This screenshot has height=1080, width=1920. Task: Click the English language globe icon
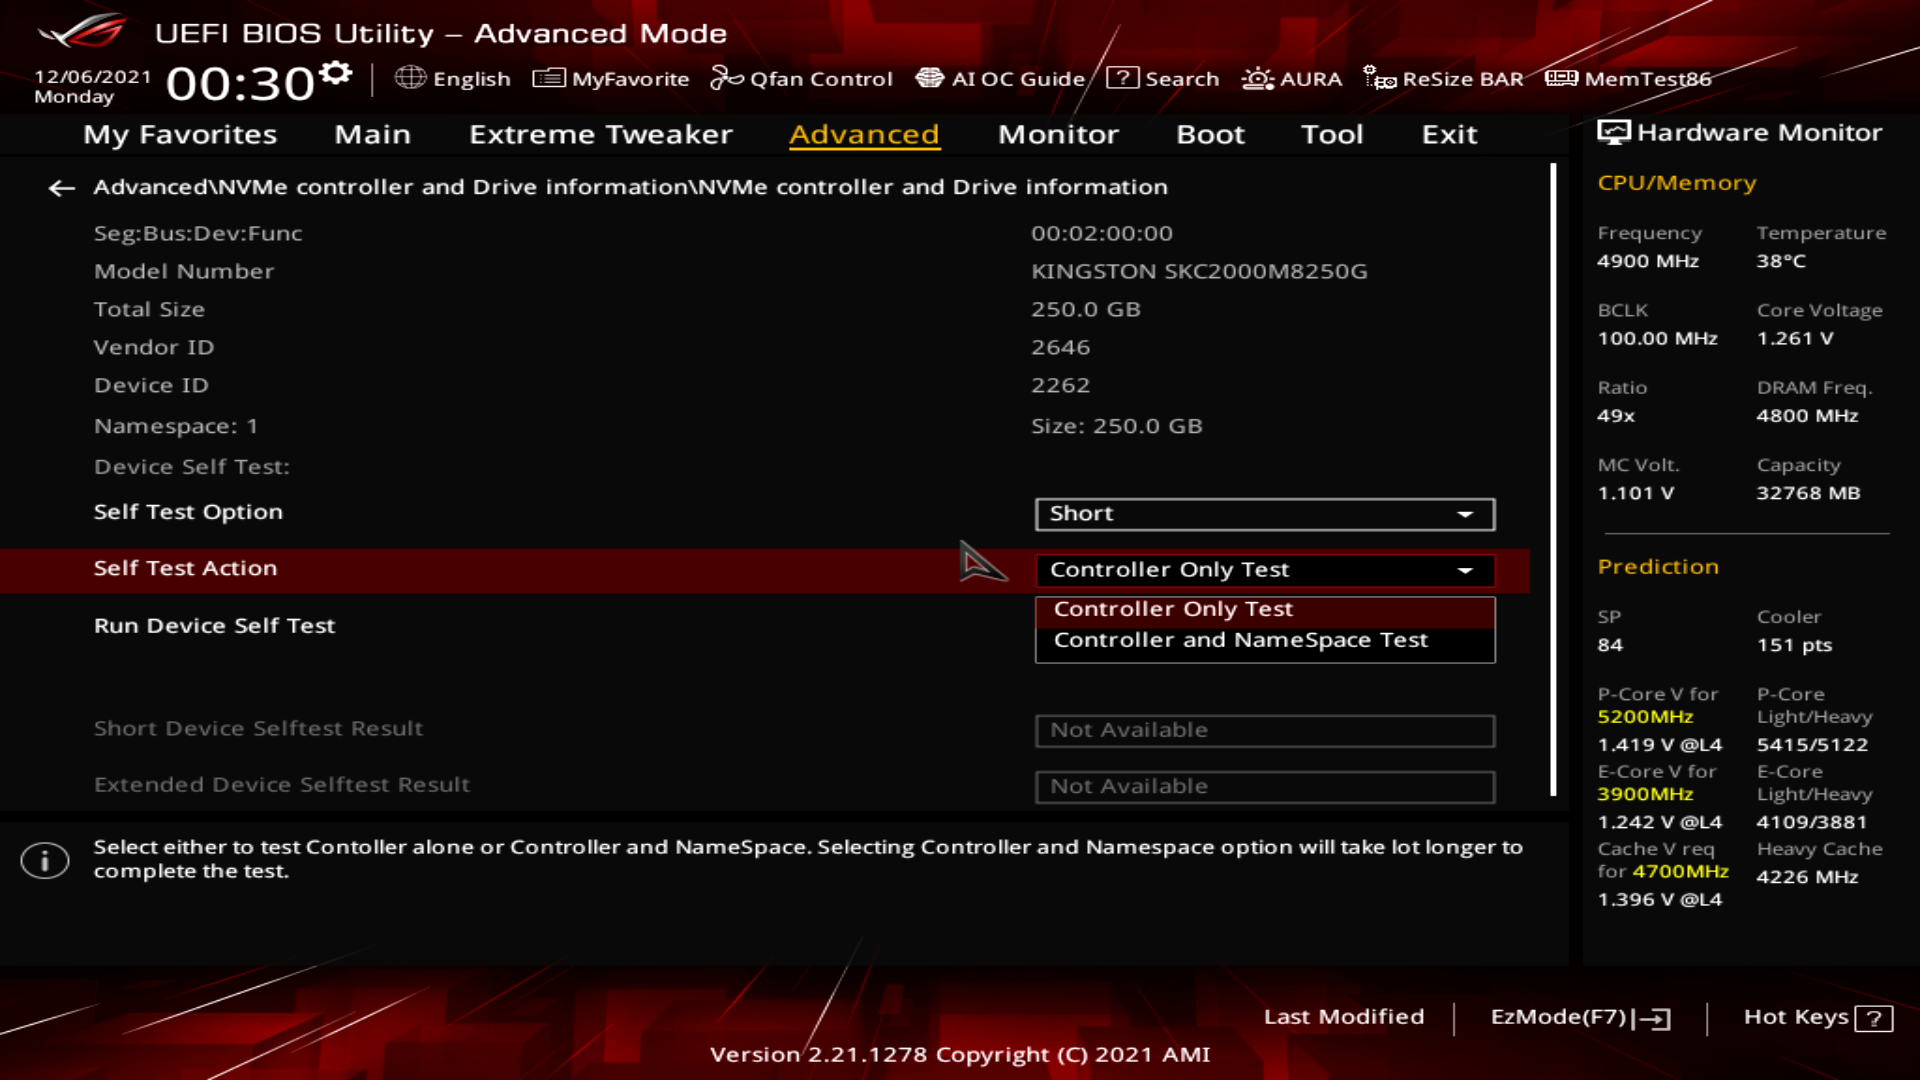[410, 78]
